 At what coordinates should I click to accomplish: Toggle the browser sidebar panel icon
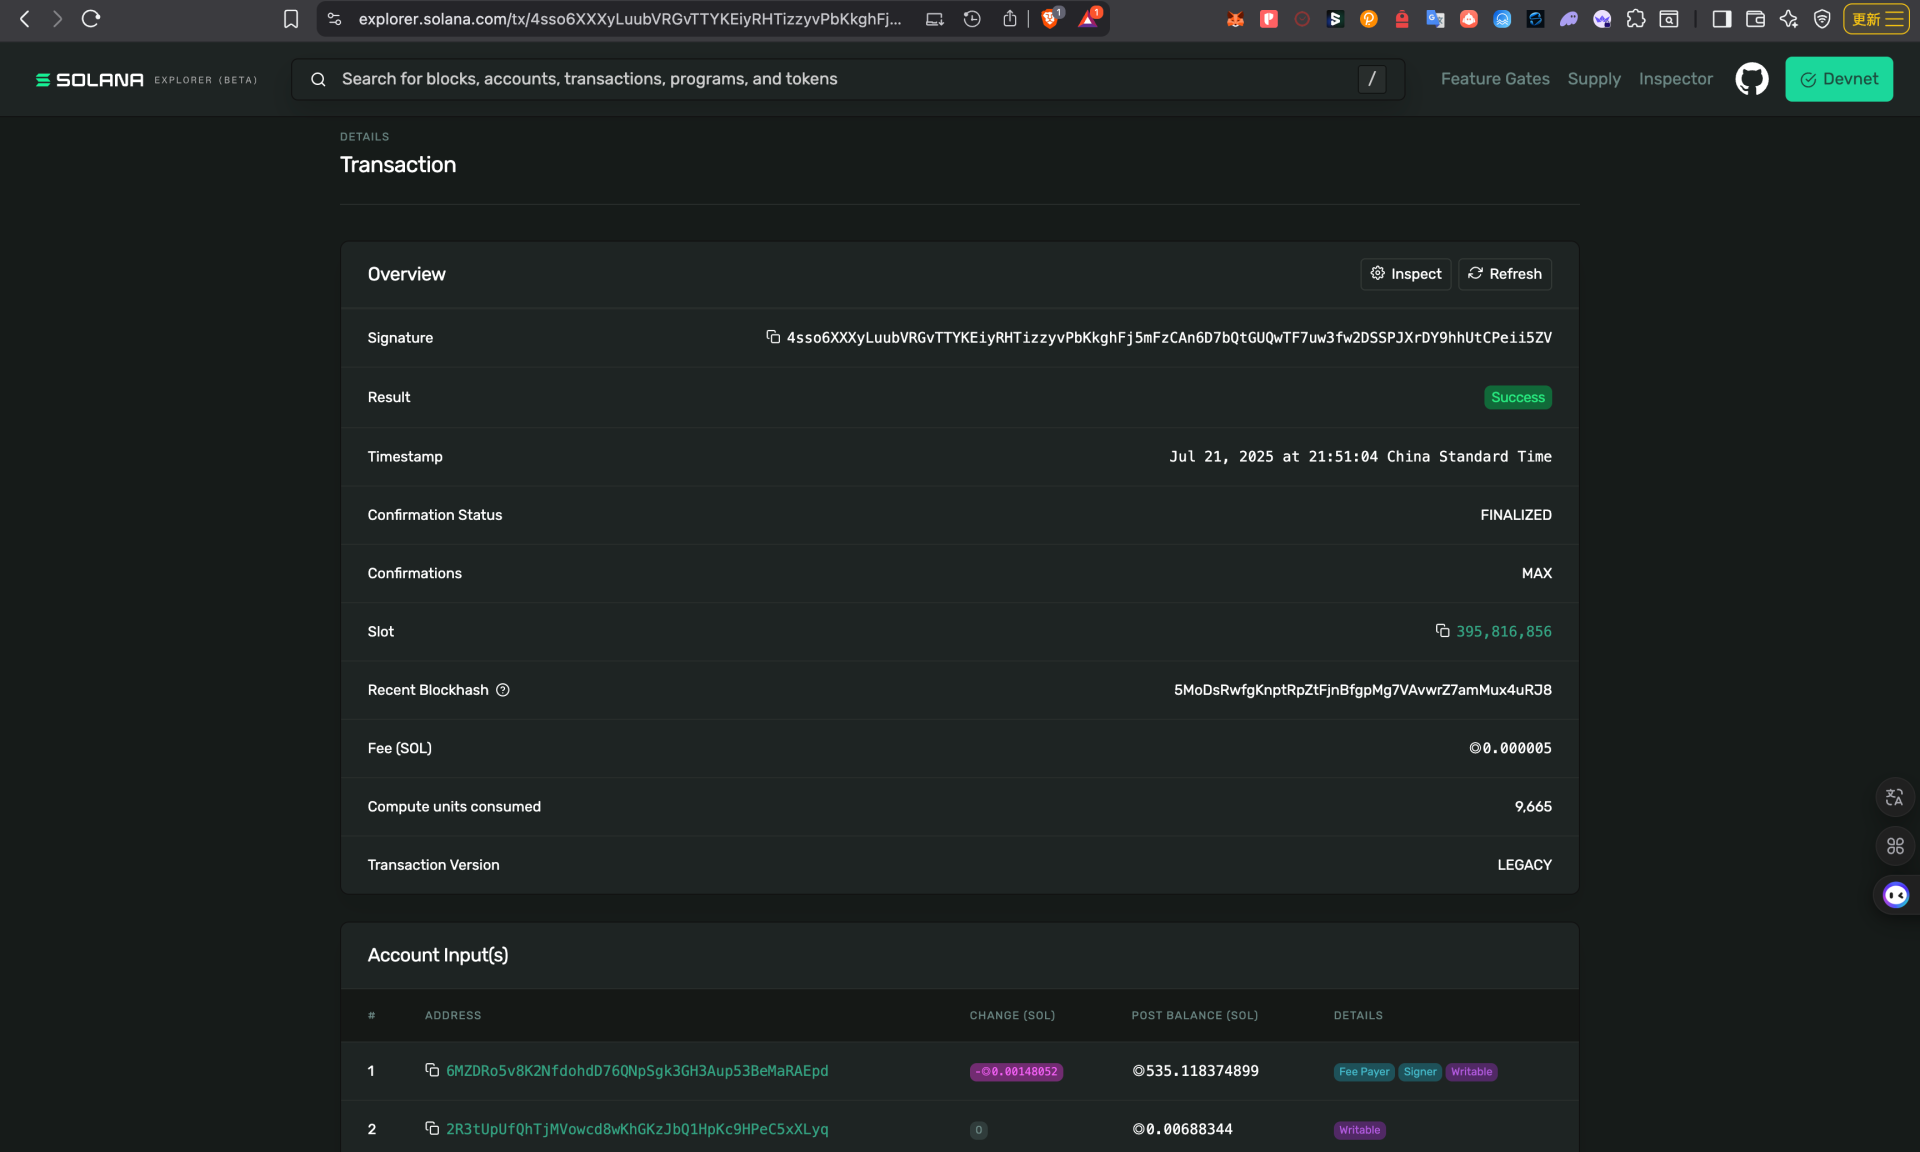coord(1722,19)
